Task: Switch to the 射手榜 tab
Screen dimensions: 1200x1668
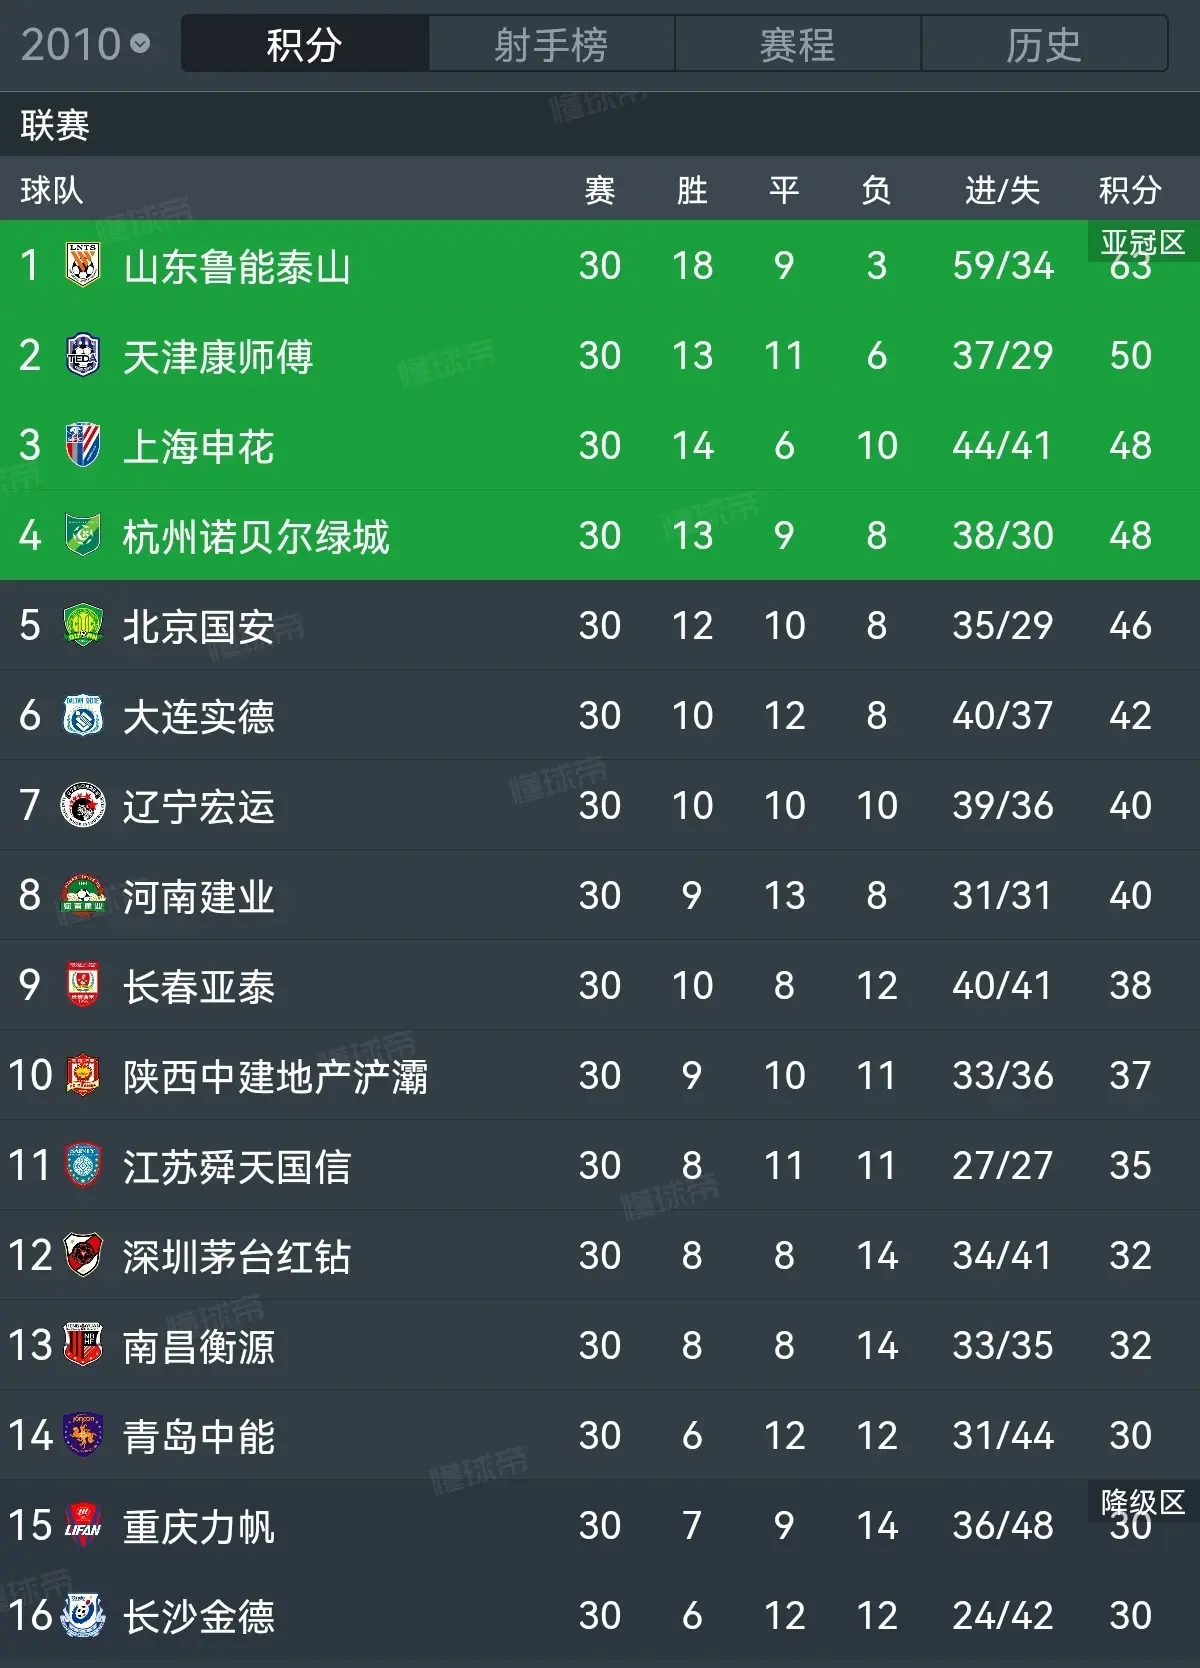Action: pos(551,44)
